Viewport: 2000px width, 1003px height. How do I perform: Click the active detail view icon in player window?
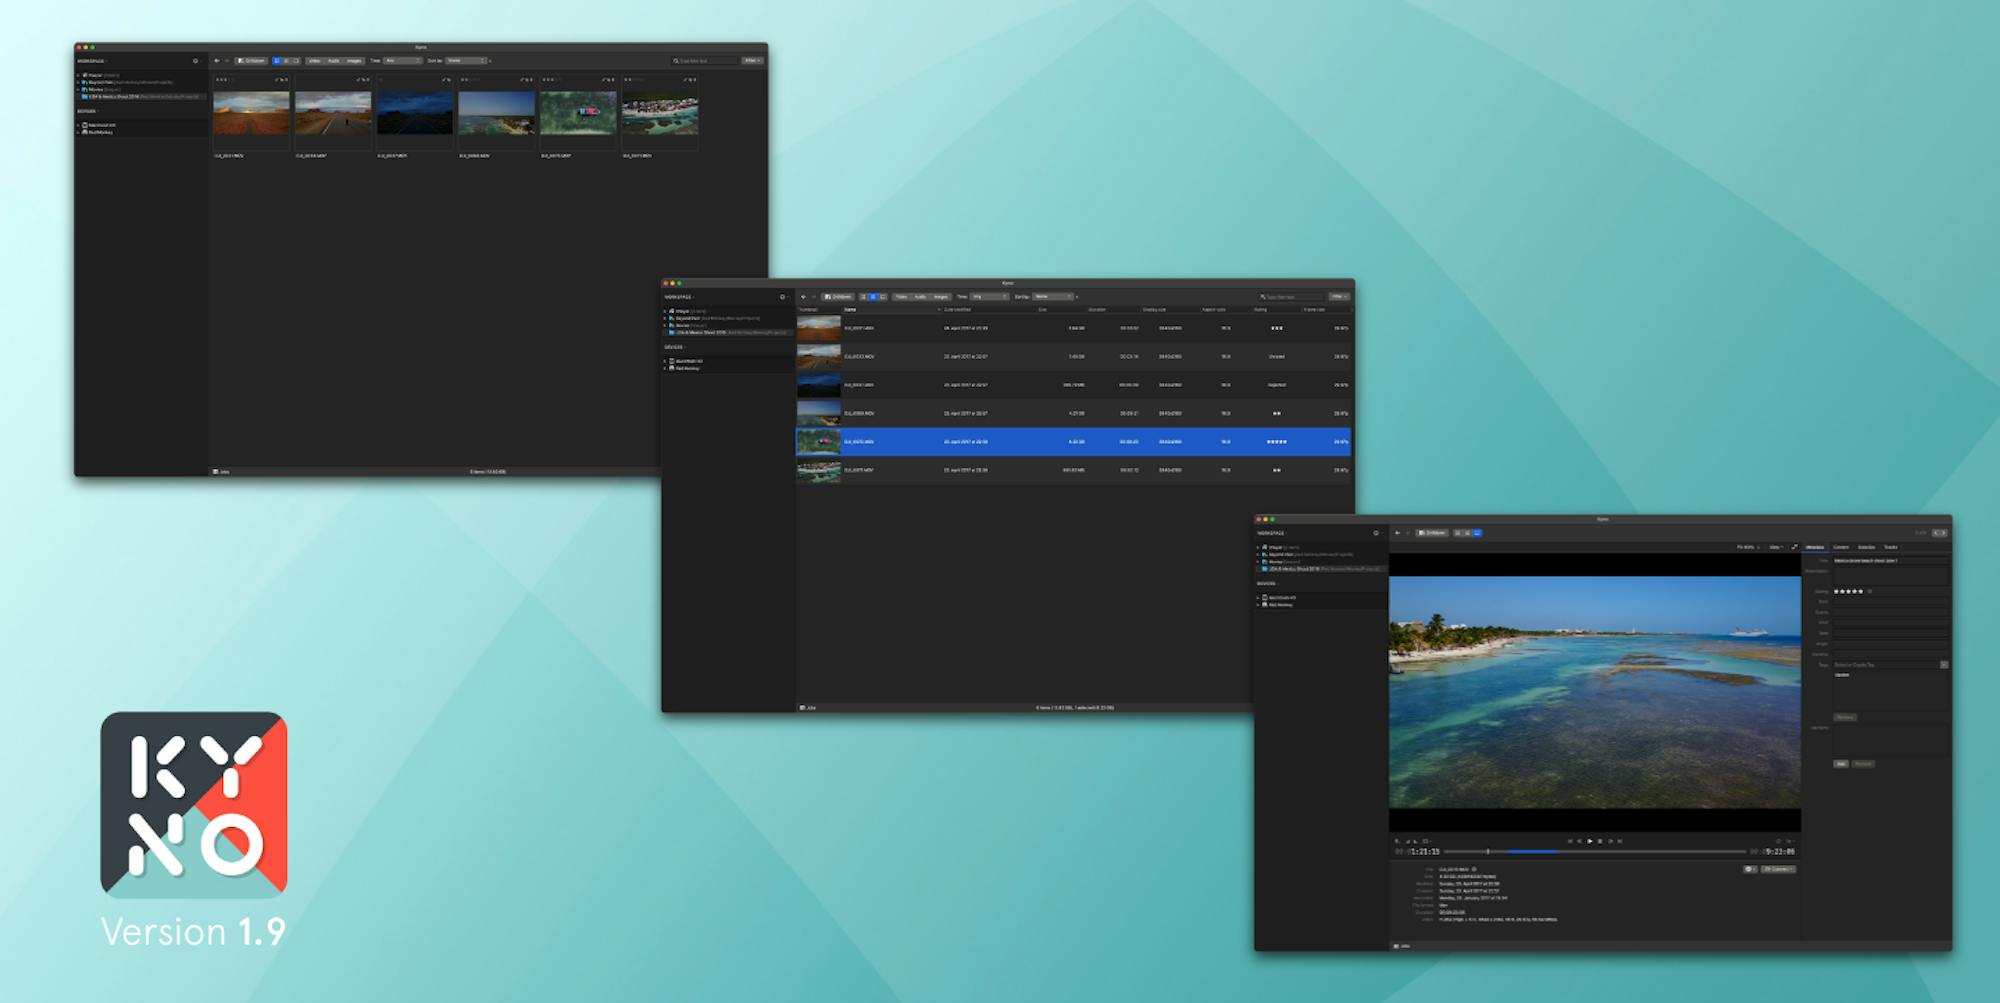(1477, 533)
